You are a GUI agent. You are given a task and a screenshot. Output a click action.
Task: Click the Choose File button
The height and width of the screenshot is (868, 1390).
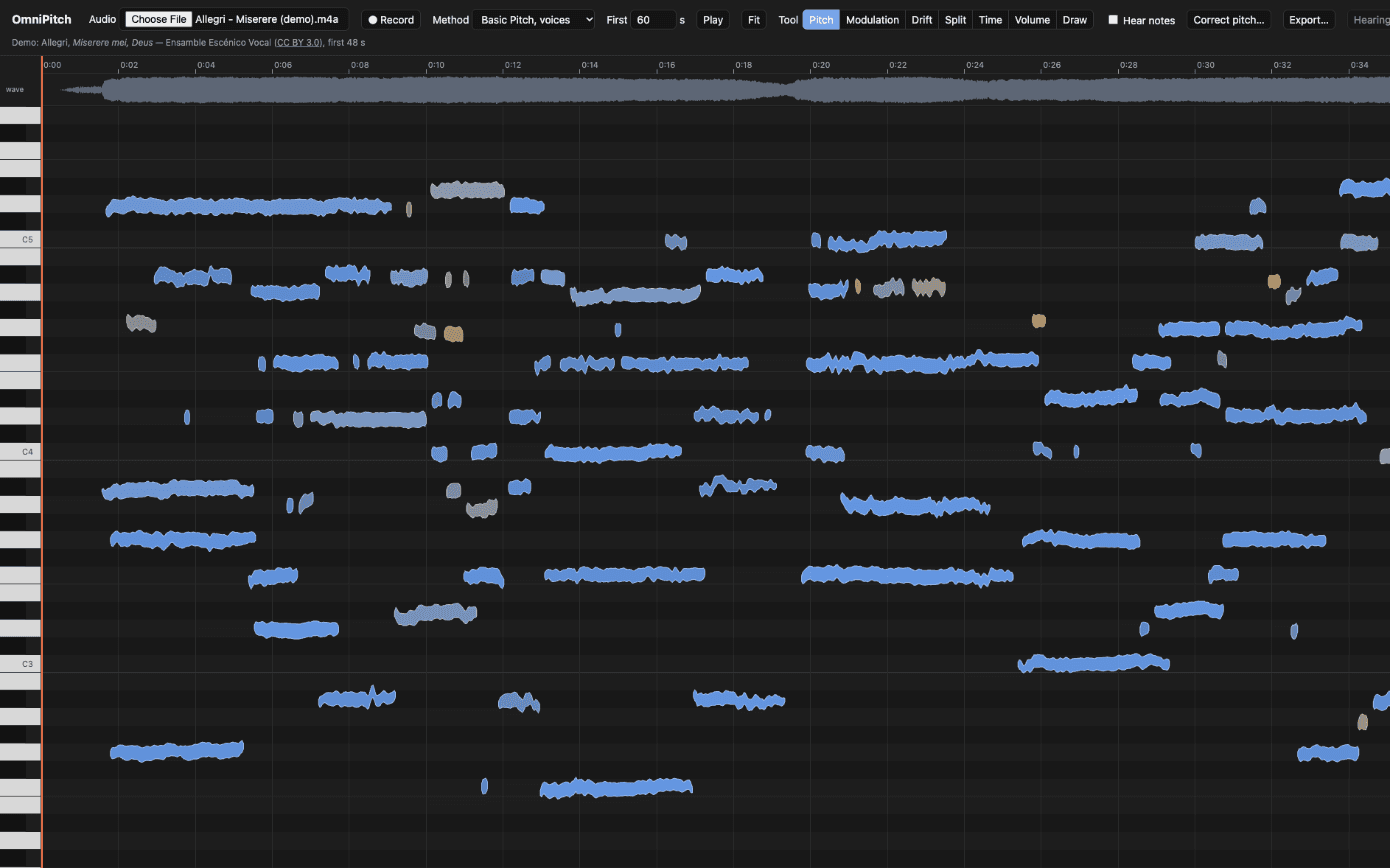point(158,19)
